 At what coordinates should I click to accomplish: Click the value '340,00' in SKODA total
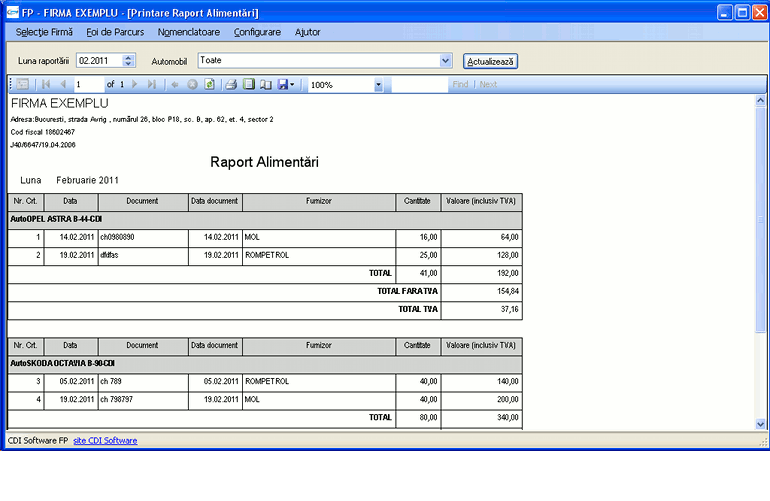click(508, 418)
